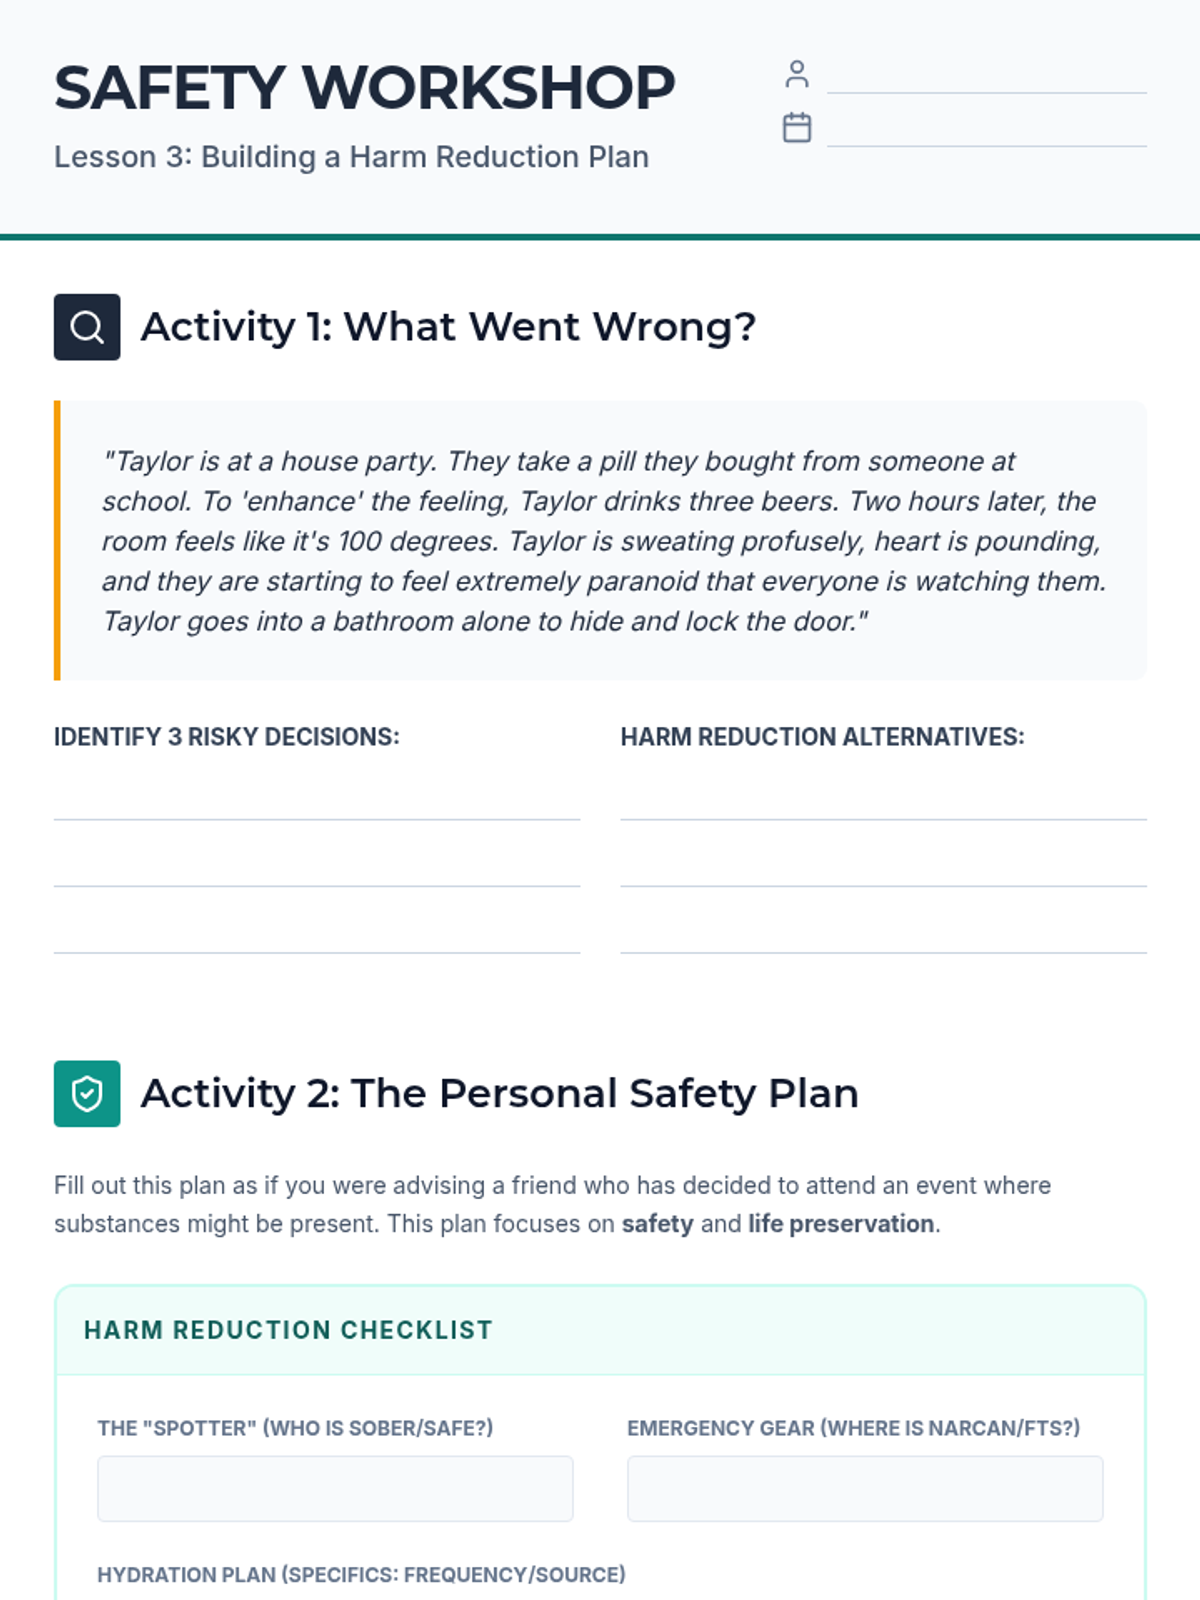The image size is (1200, 1600).
Task: Click the first Harm Reduction Alternatives line
Action: click(x=883, y=804)
